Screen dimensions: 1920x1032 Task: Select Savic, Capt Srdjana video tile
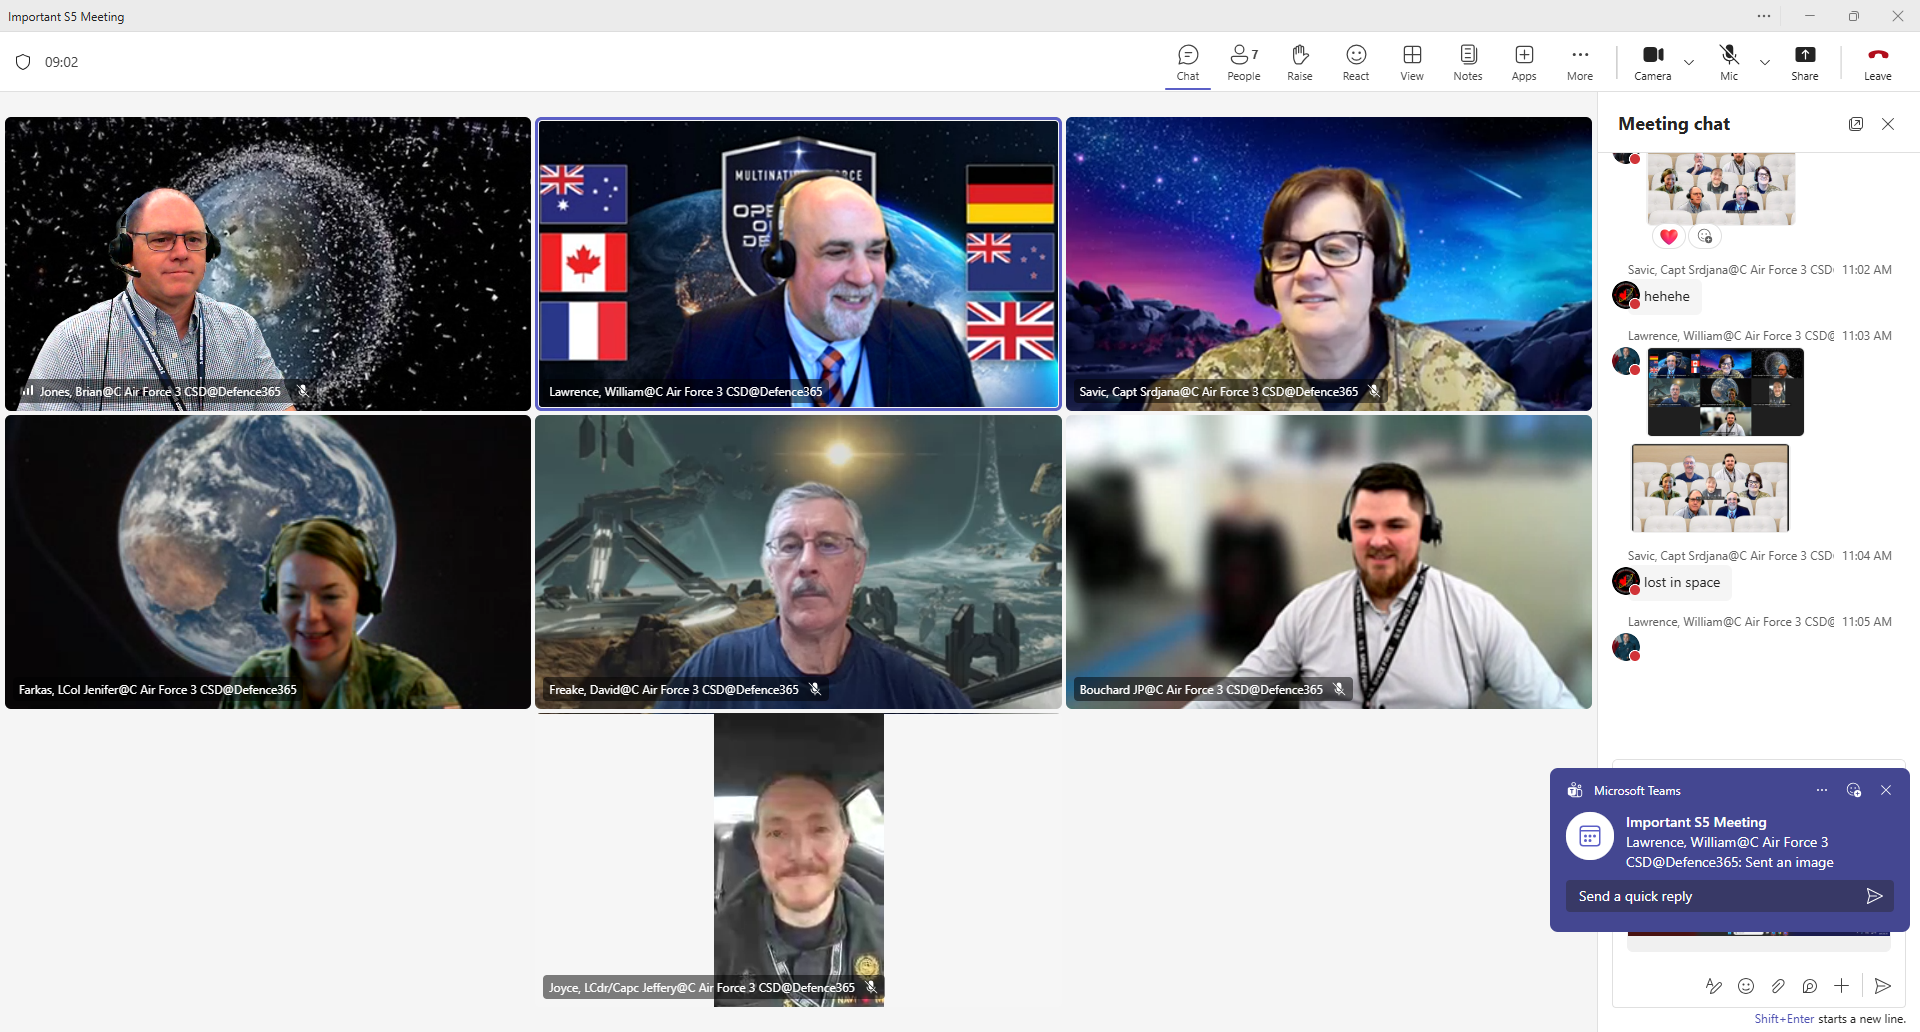pos(1329,264)
